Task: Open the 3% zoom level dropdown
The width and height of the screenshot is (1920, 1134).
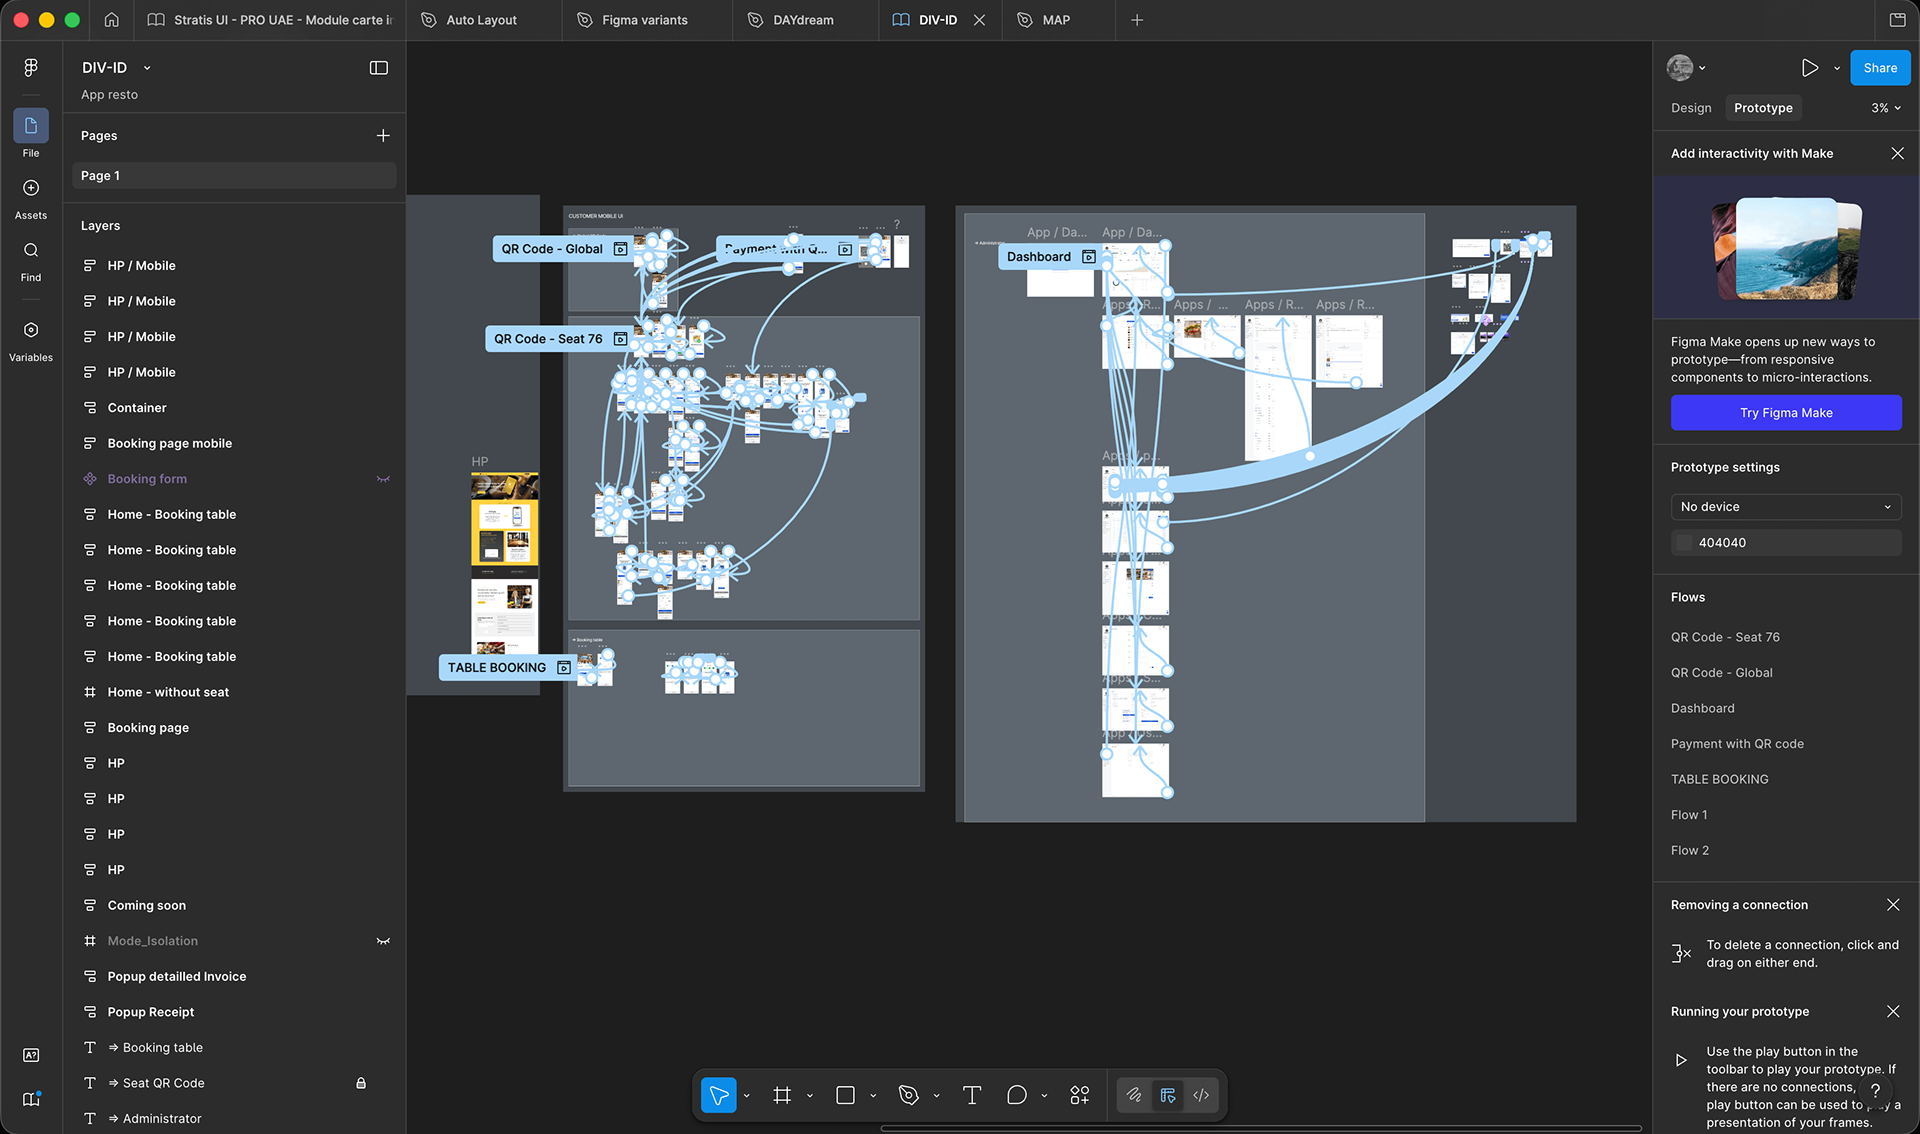Action: pyautogui.click(x=1885, y=108)
